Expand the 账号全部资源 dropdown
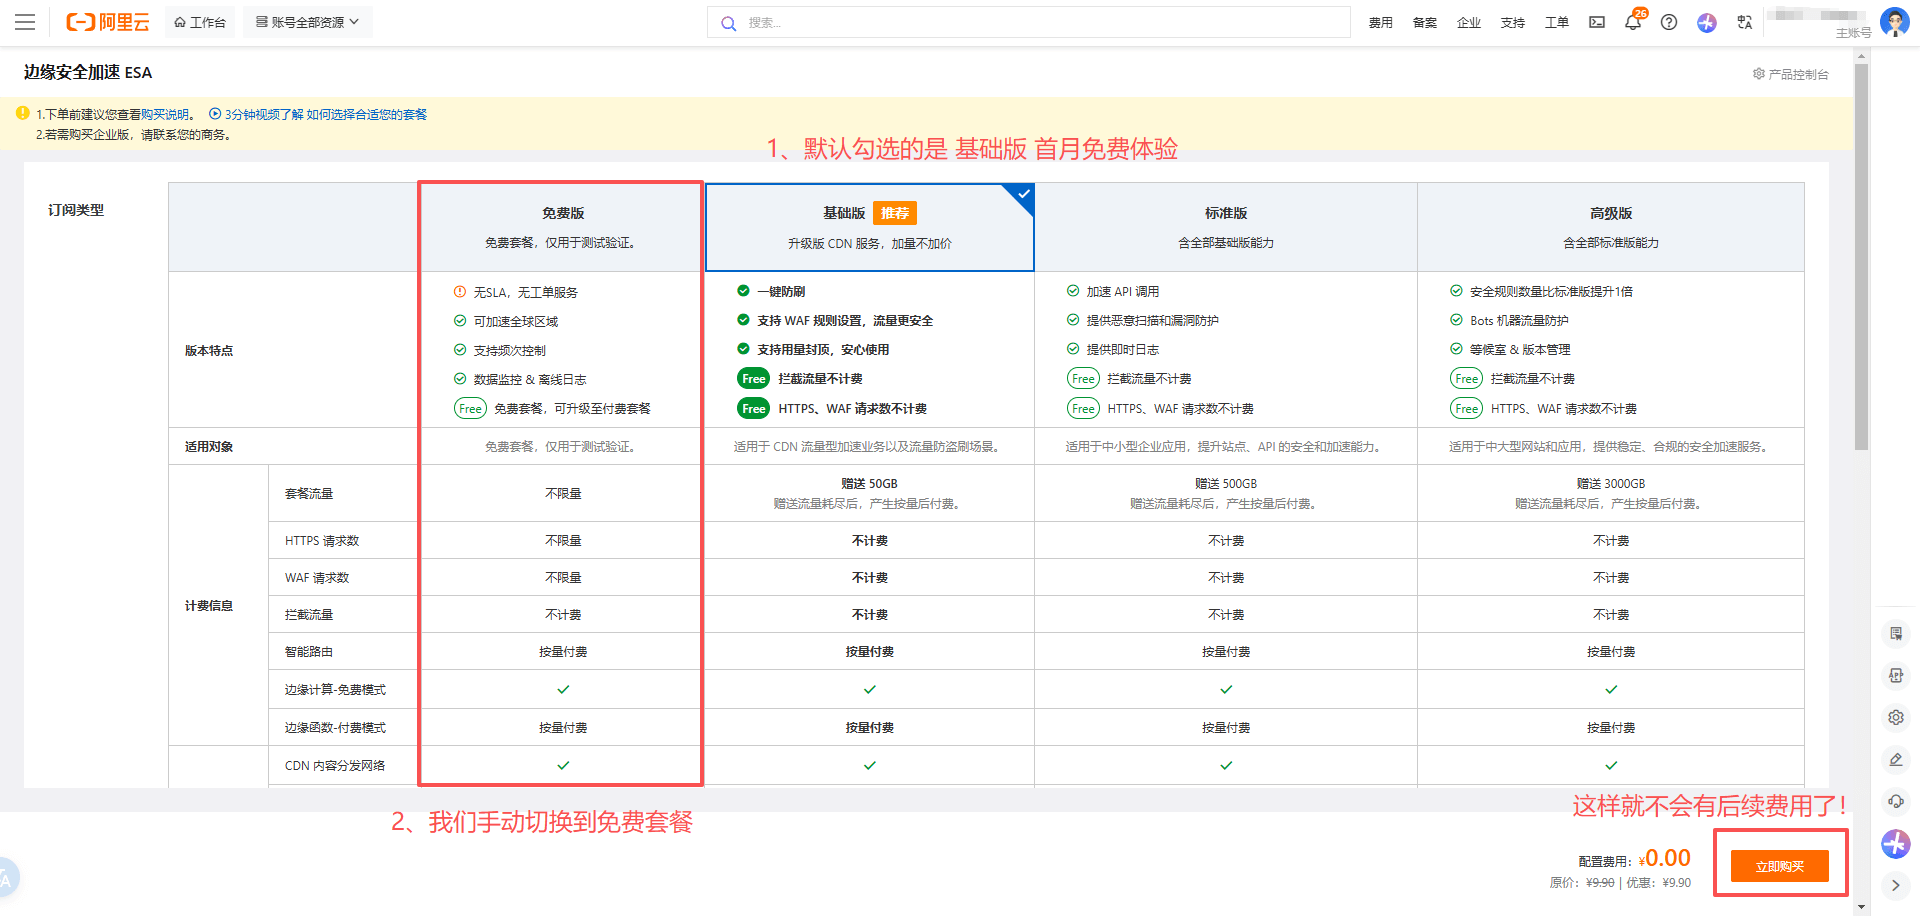This screenshot has width=1920, height=916. 307,22
